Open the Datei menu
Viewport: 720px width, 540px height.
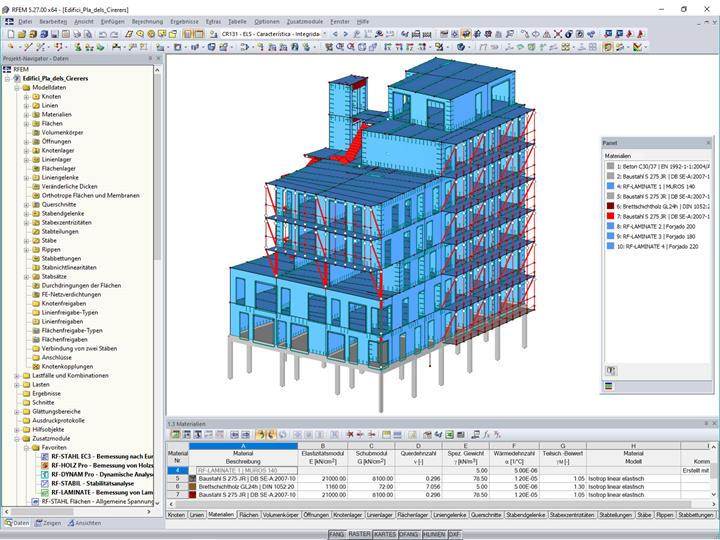pyautogui.click(x=25, y=22)
